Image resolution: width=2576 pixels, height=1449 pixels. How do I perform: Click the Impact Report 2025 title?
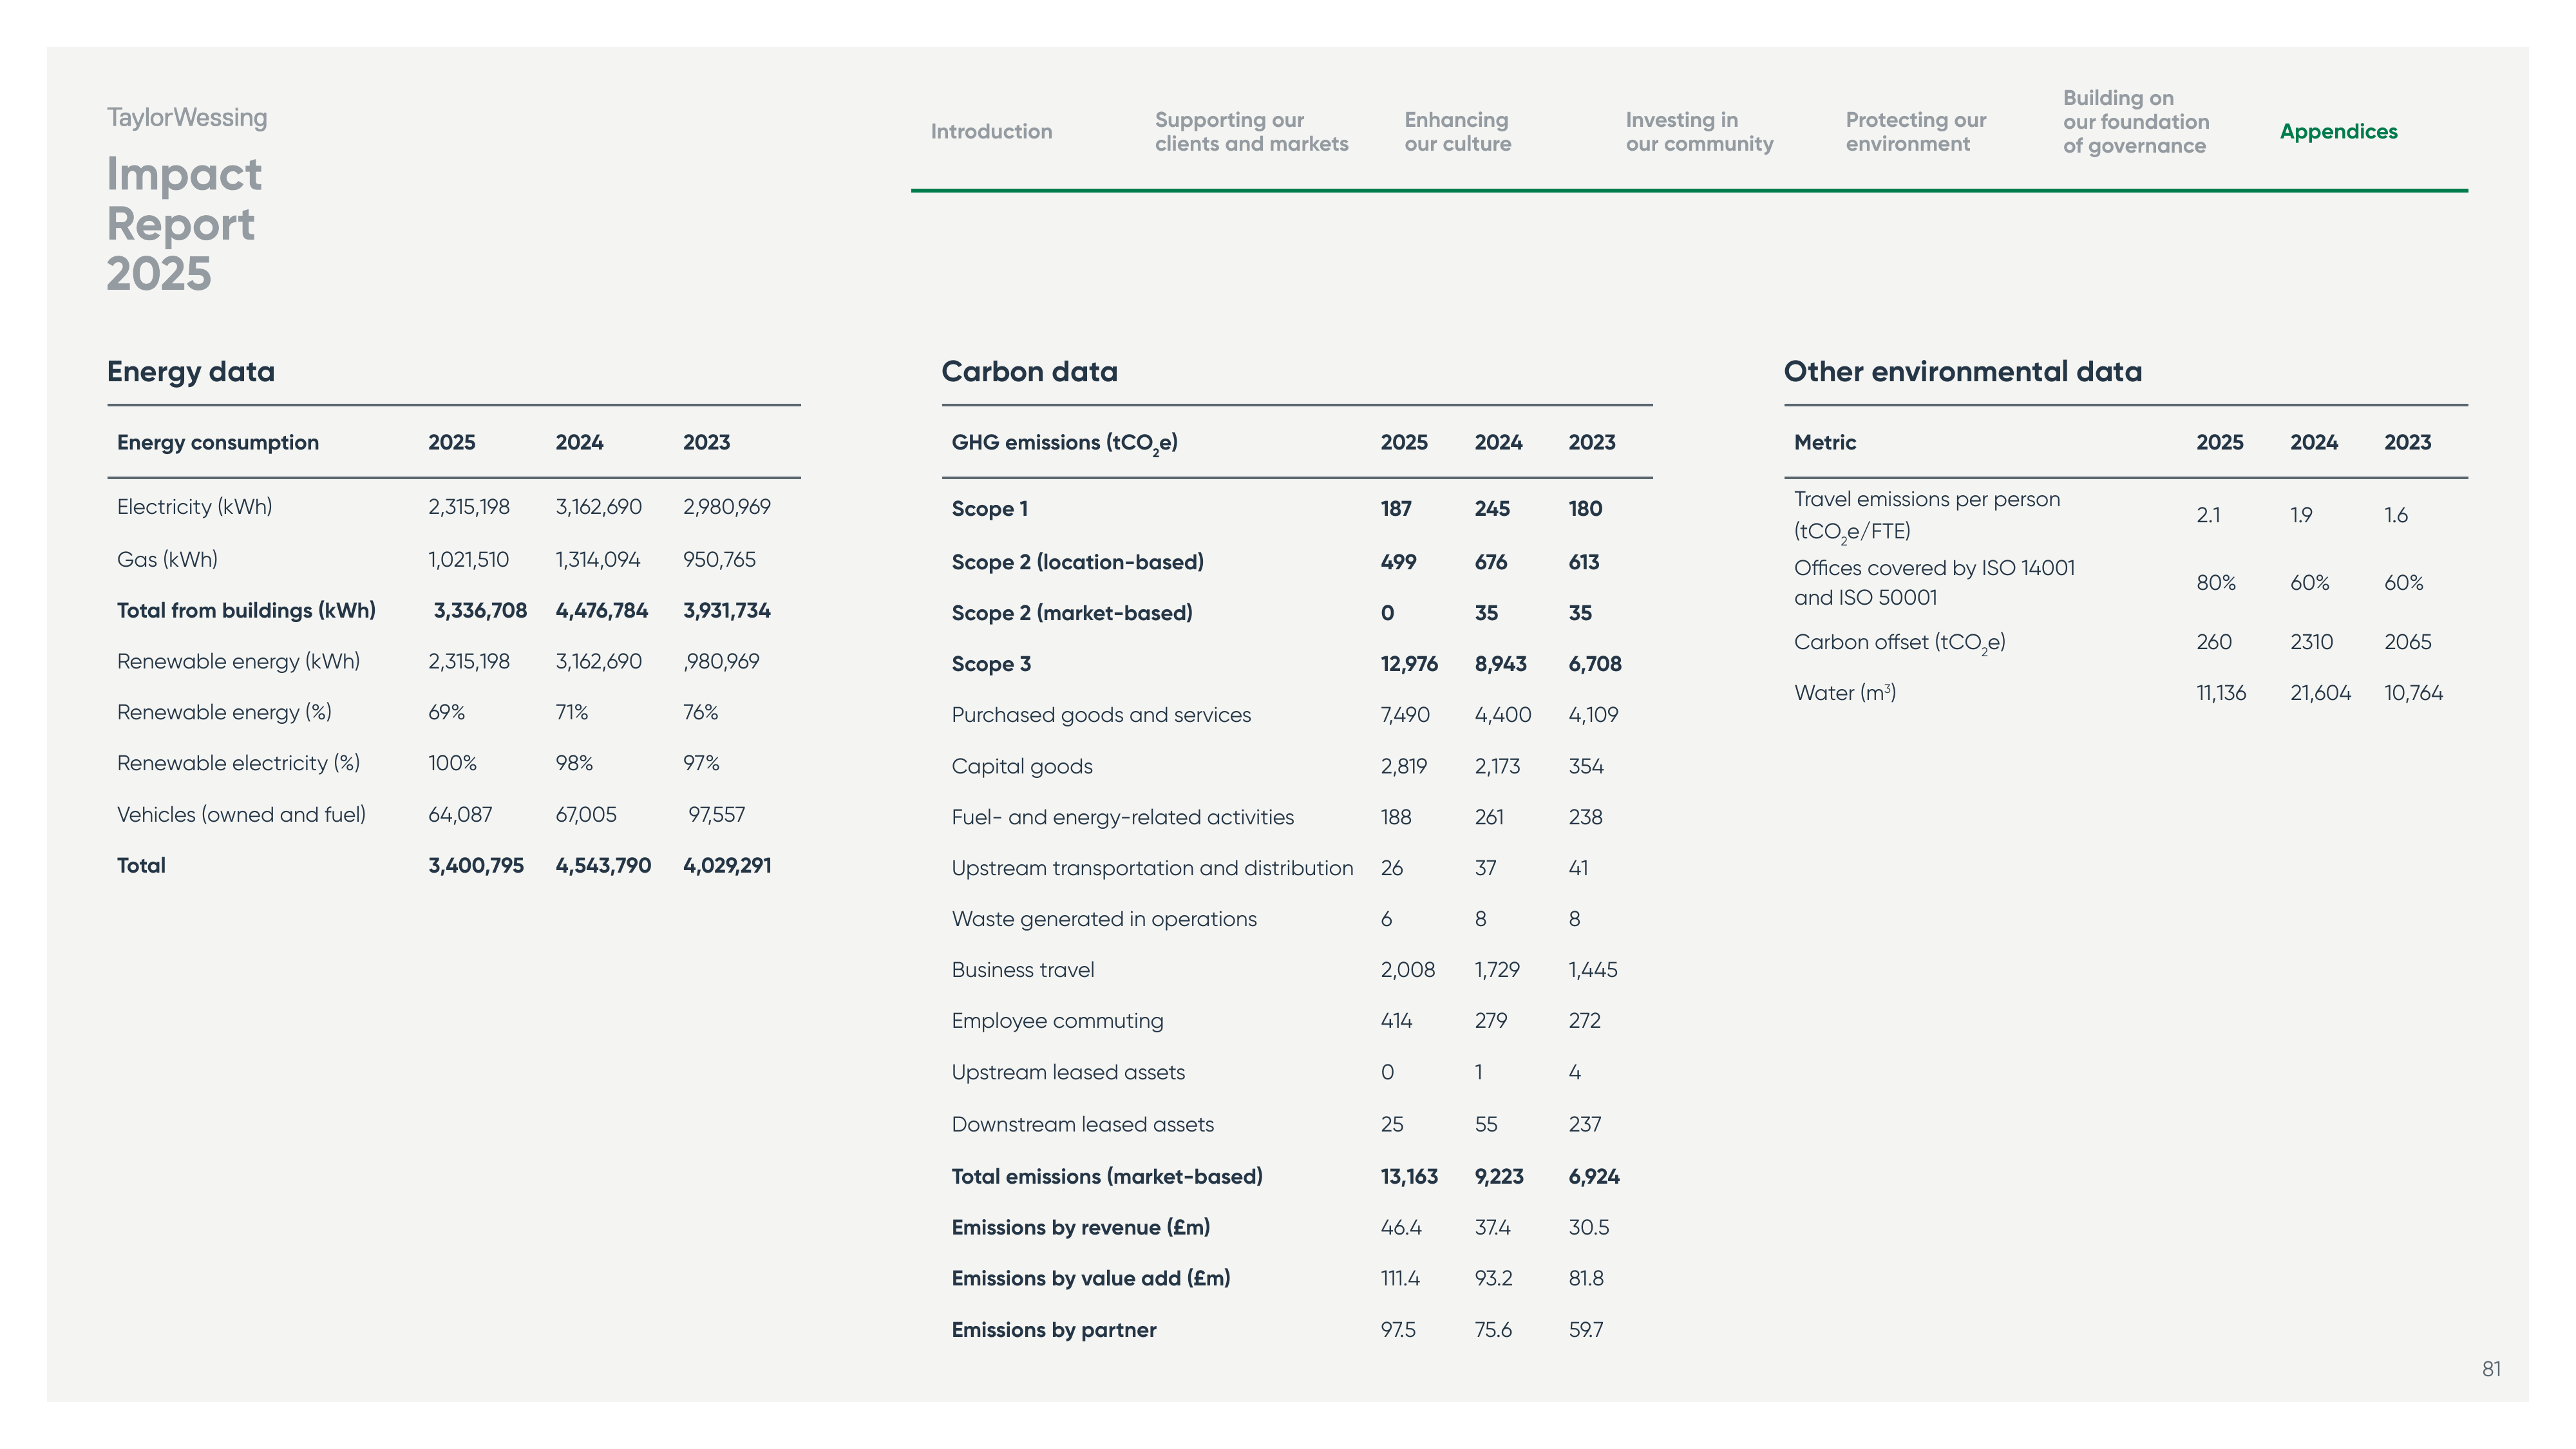coord(184,223)
